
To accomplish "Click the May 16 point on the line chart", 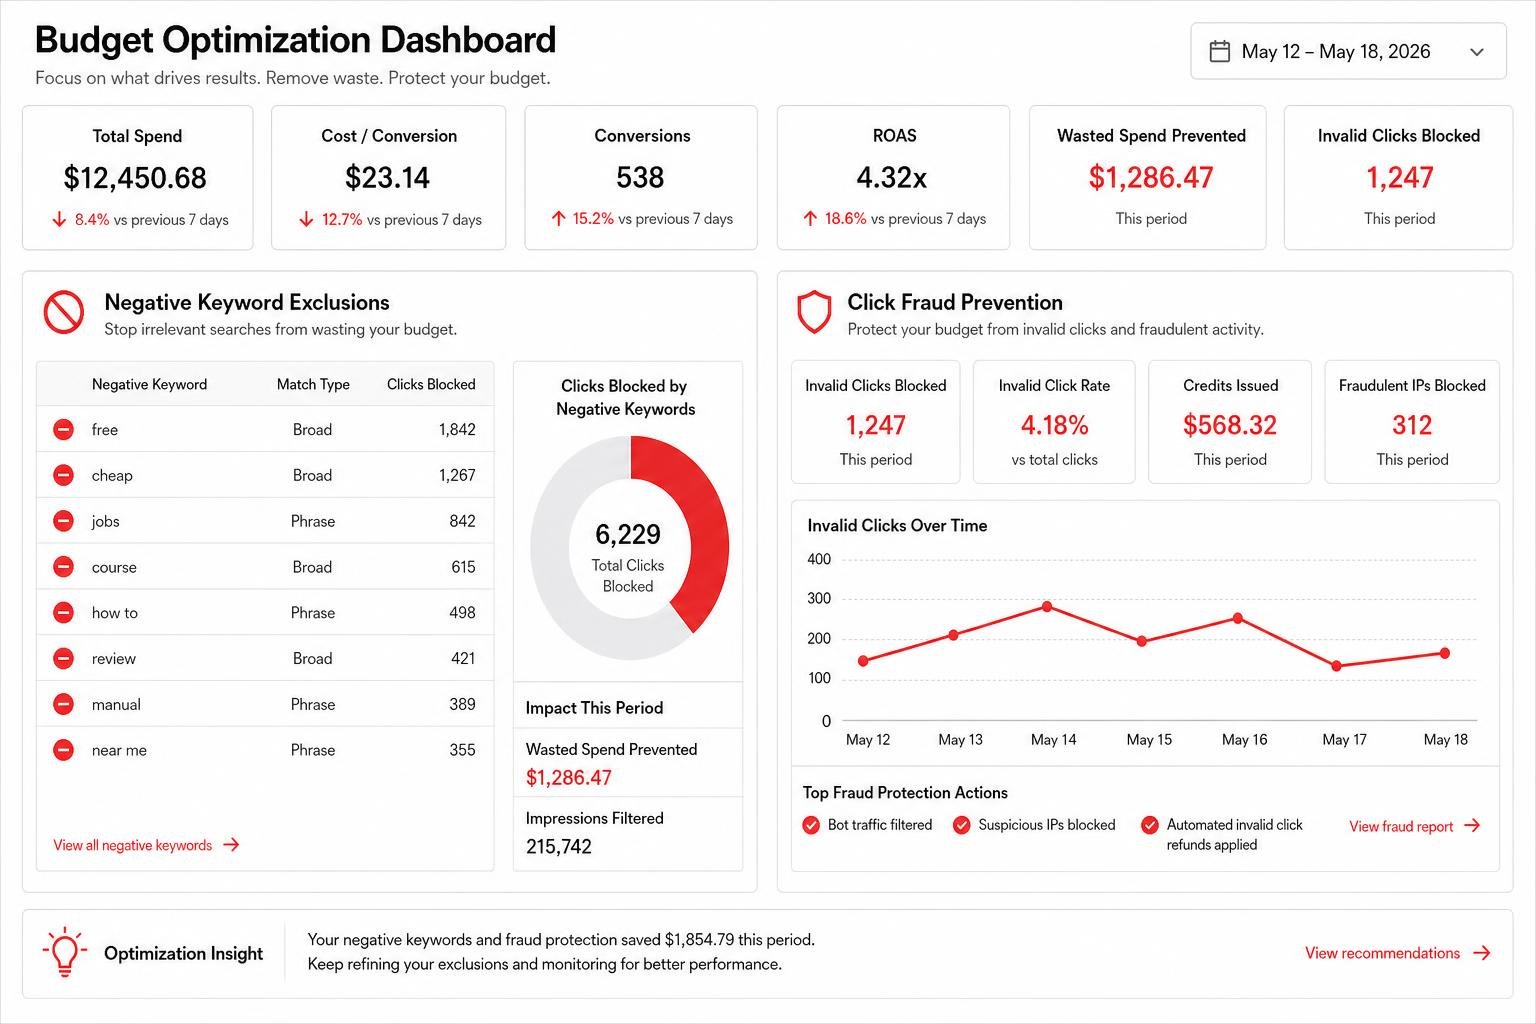I will click(x=1238, y=618).
